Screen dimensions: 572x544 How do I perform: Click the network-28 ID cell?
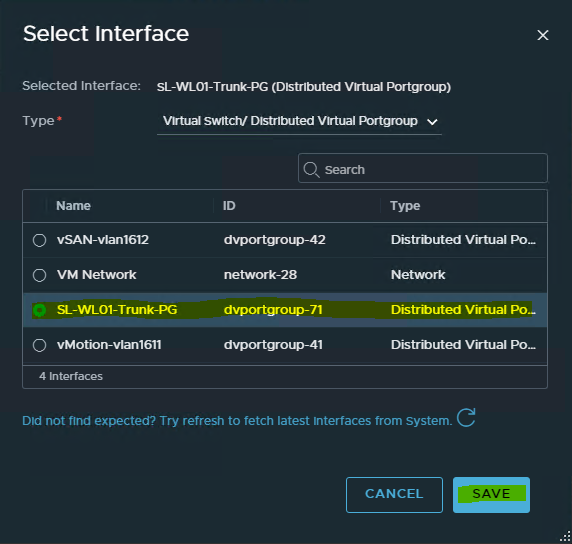[x=260, y=275]
